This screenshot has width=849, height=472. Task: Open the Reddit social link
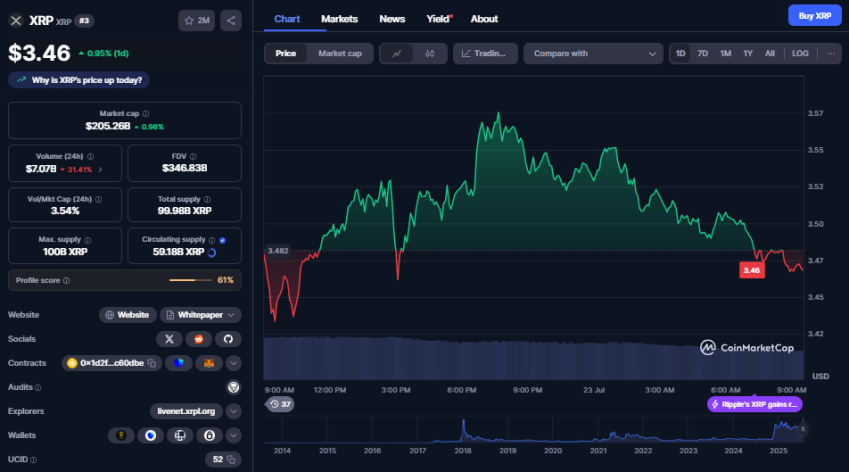tap(198, 339)
